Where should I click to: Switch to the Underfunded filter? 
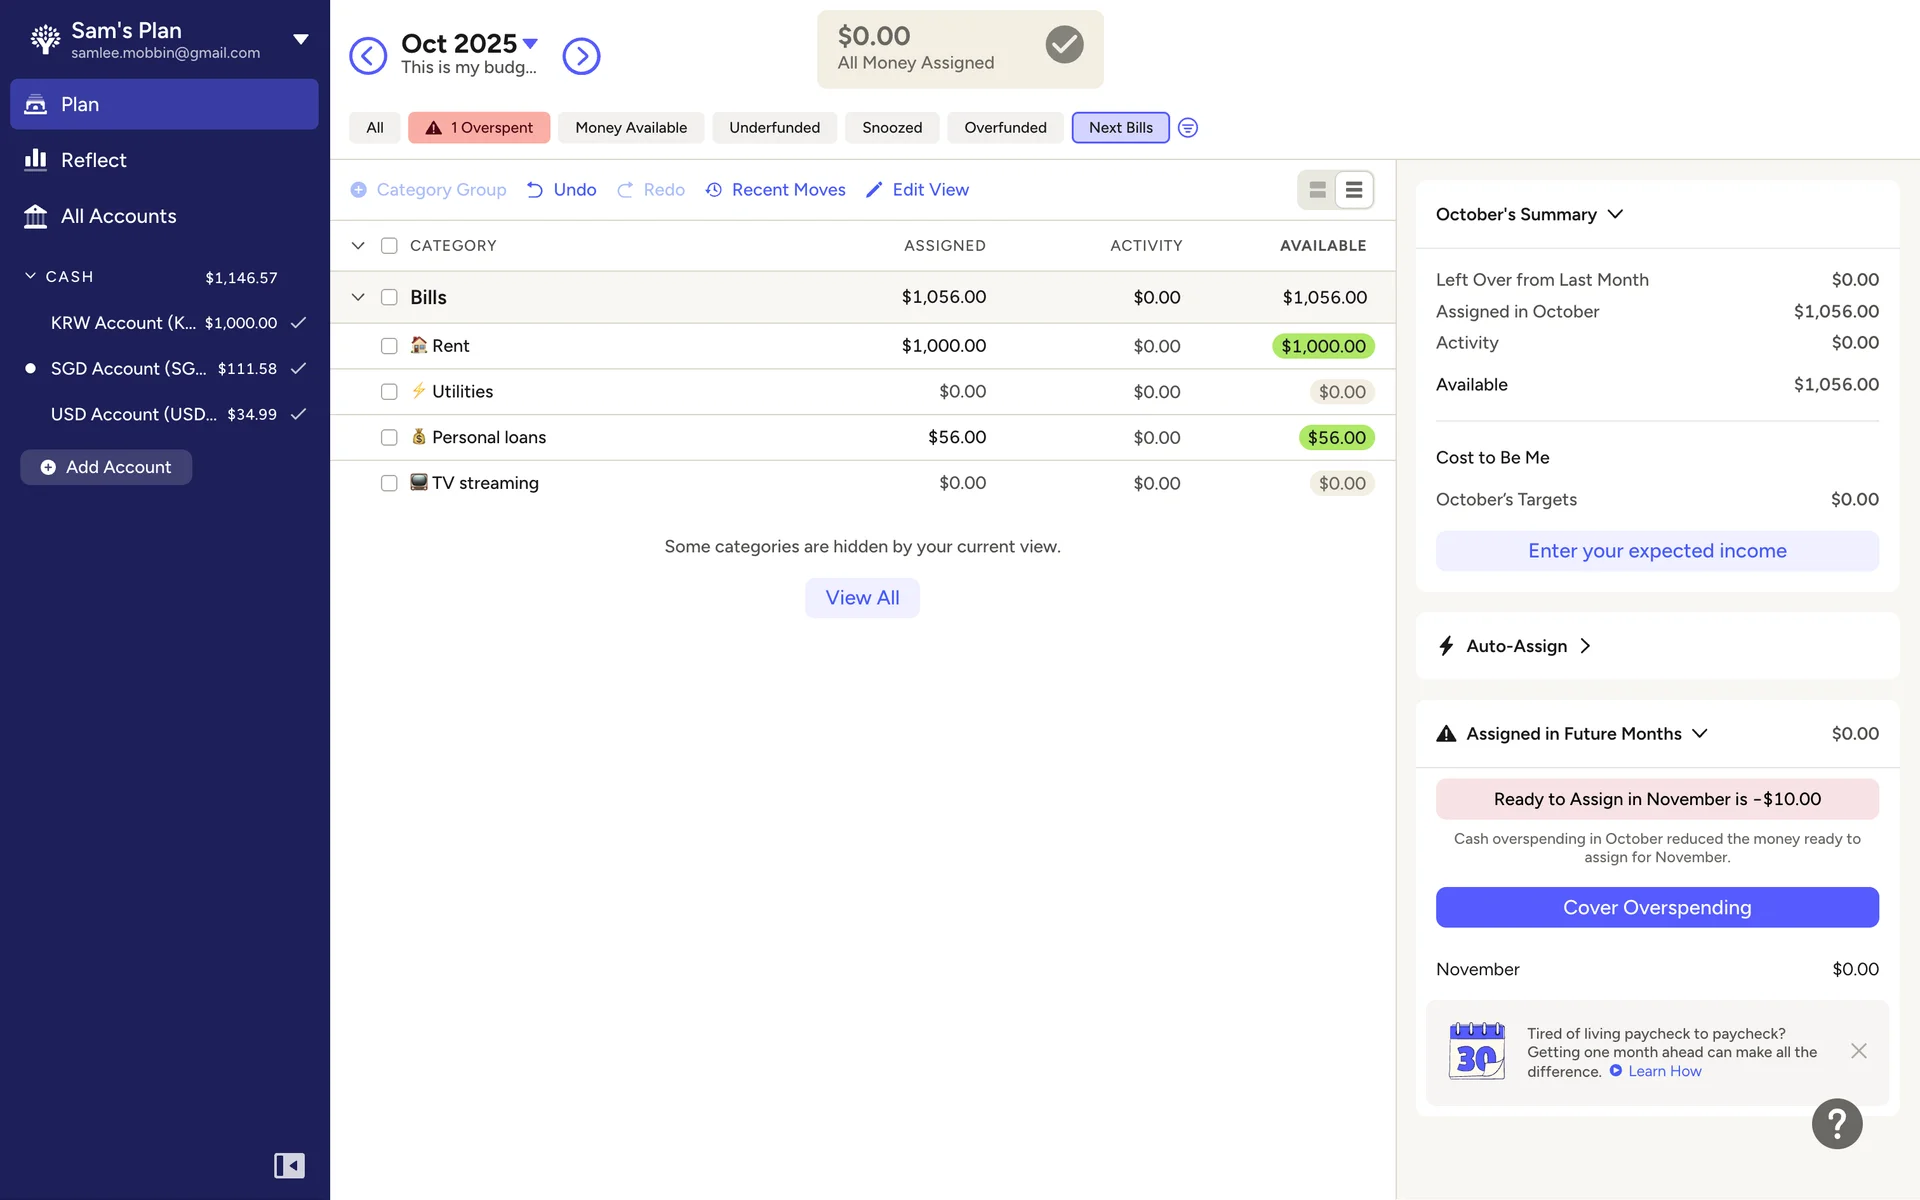(x=774, y=128)
